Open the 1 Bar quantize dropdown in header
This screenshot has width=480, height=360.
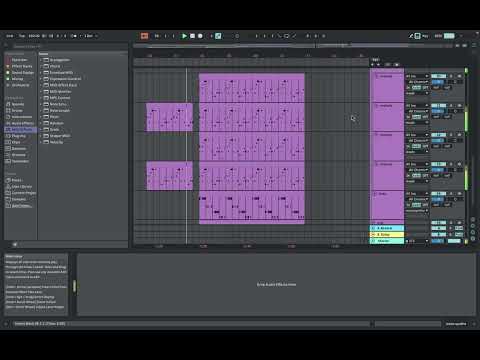coord(90,36)
